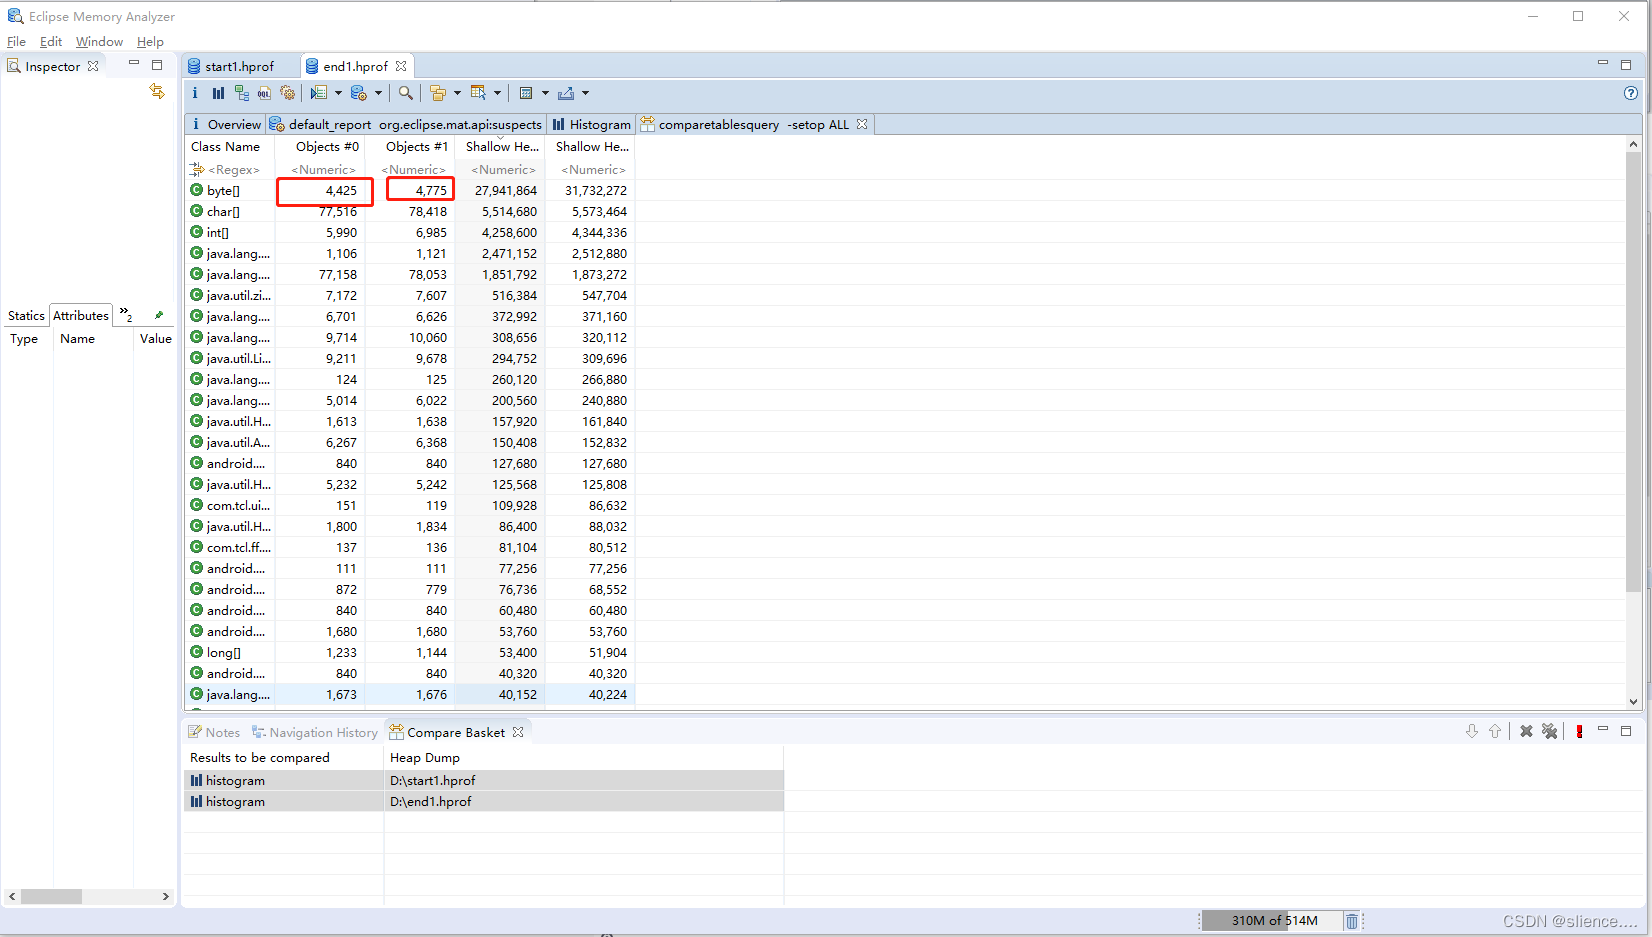Sort by Objects #0 column header

click(320, 146)
